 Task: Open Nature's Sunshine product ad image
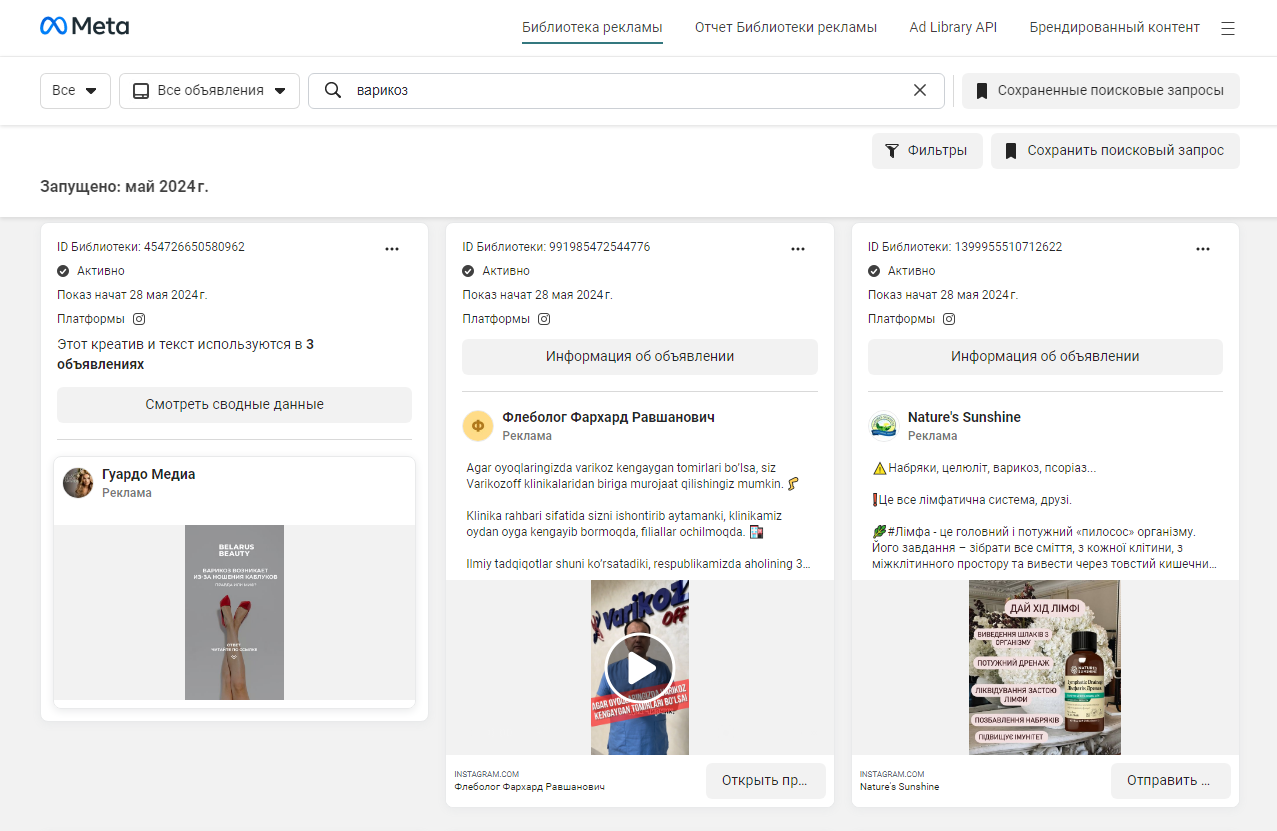click(1045, 667)
